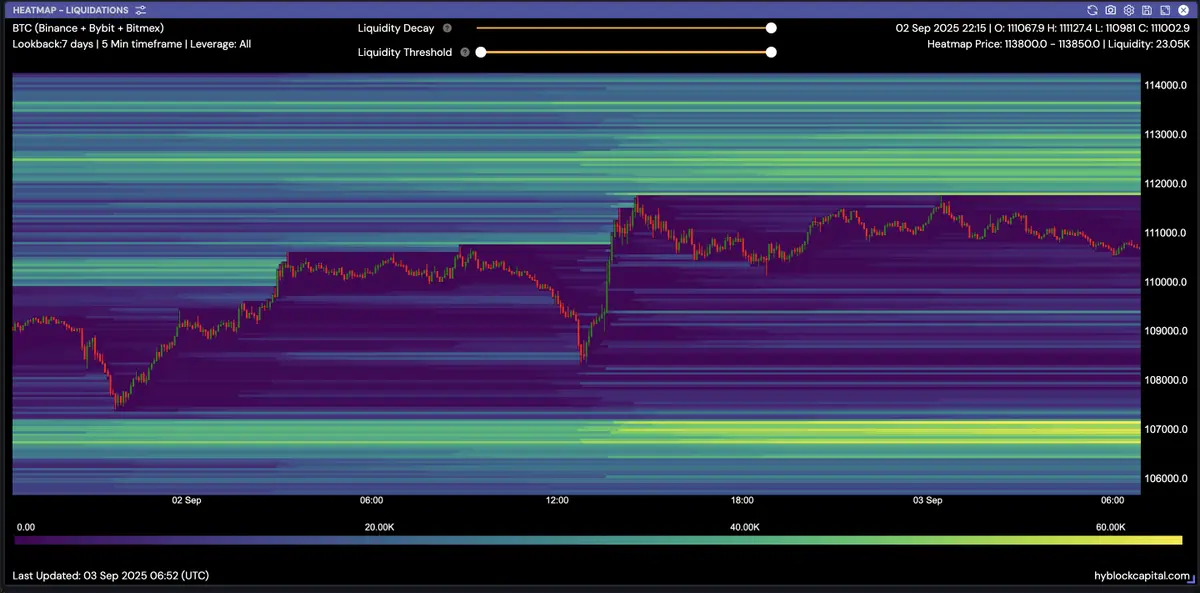
Task: Click the 0.00 color scale label
Action: tap(26, 526)
